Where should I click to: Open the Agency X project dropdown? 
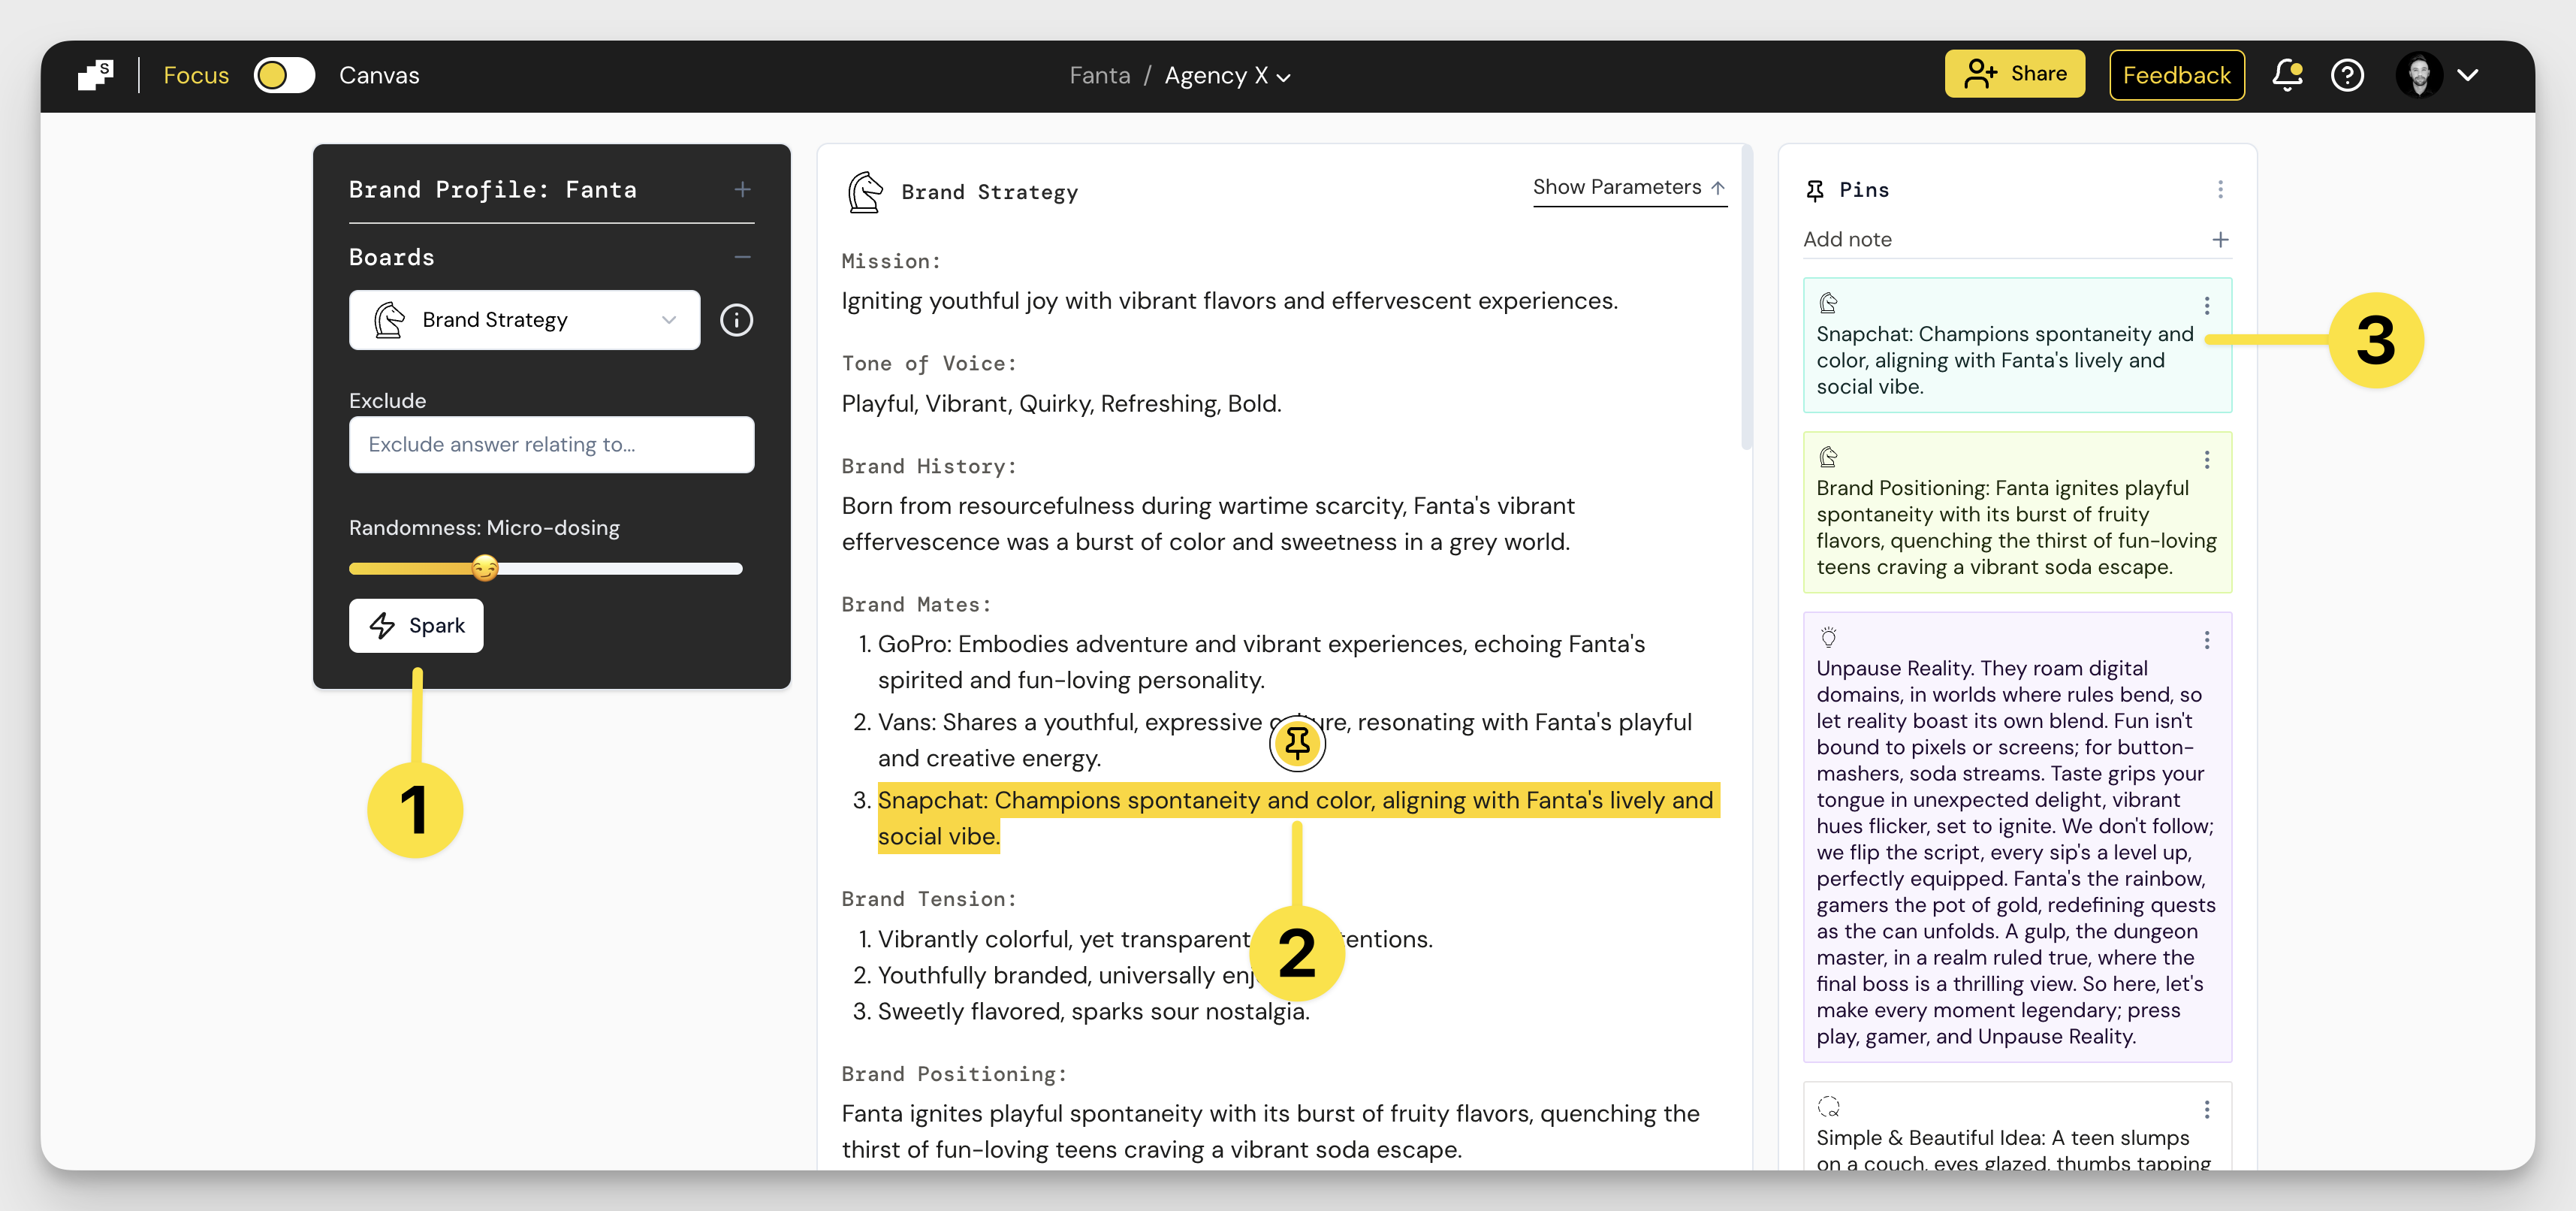[1227, 76]
